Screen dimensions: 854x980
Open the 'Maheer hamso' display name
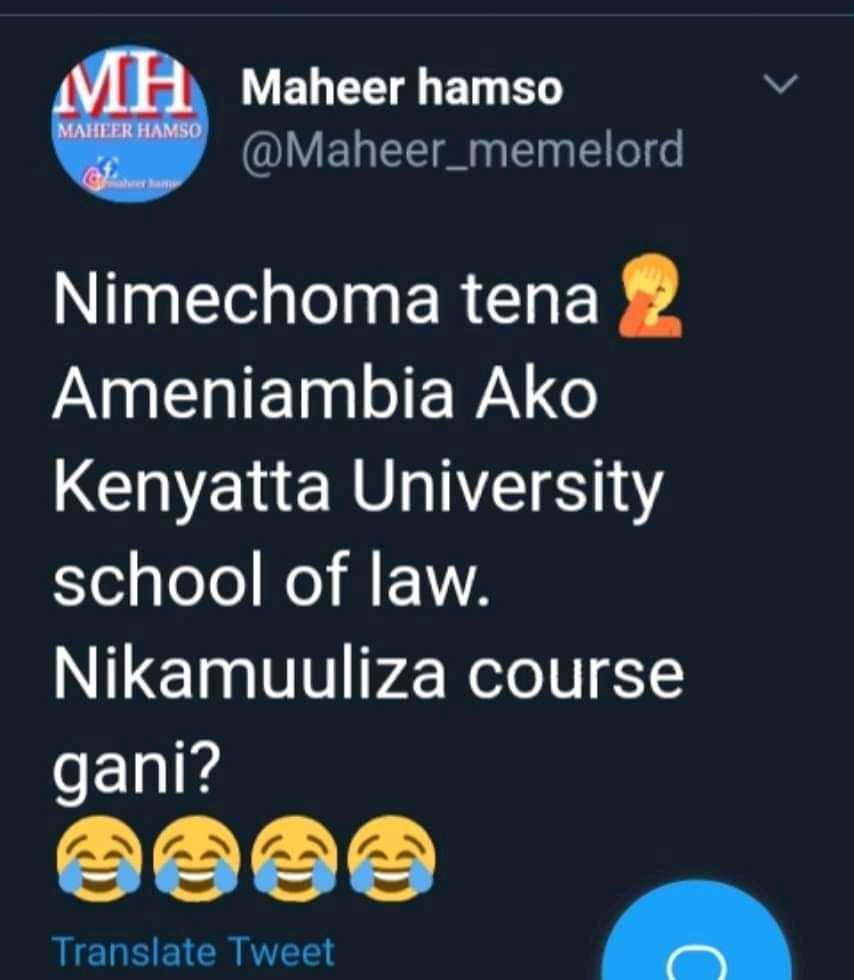402,88
